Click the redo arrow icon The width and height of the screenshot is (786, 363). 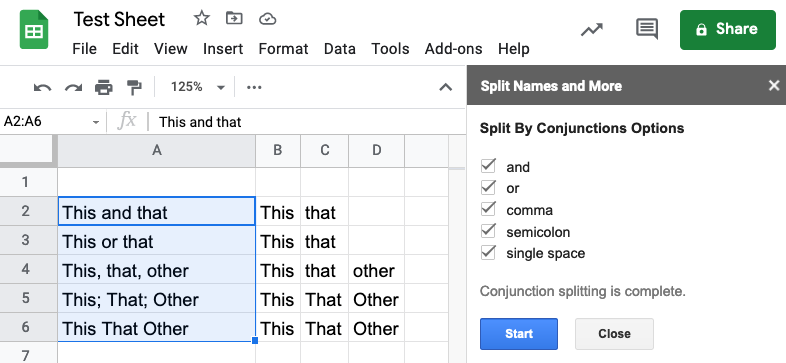(73, 88)
